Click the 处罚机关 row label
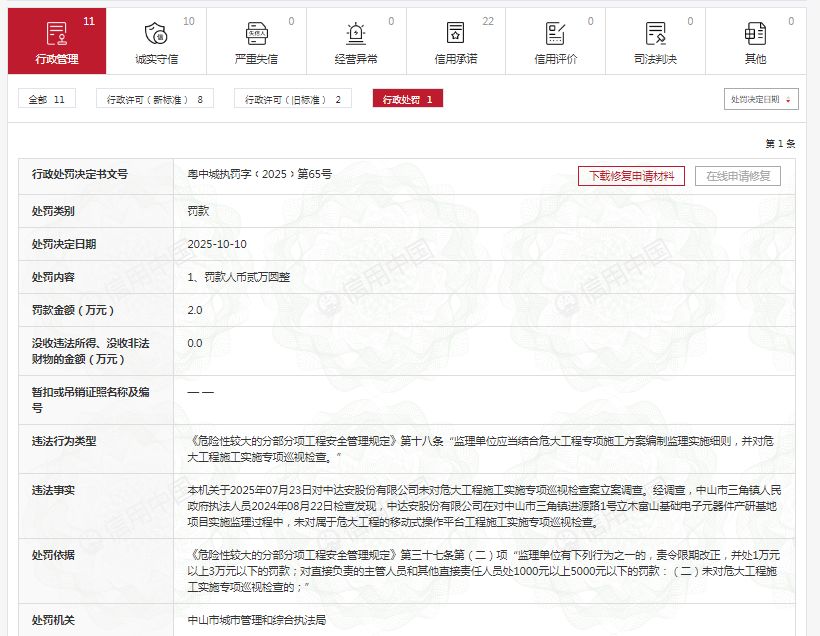820x636 pixels. point(53,620)
